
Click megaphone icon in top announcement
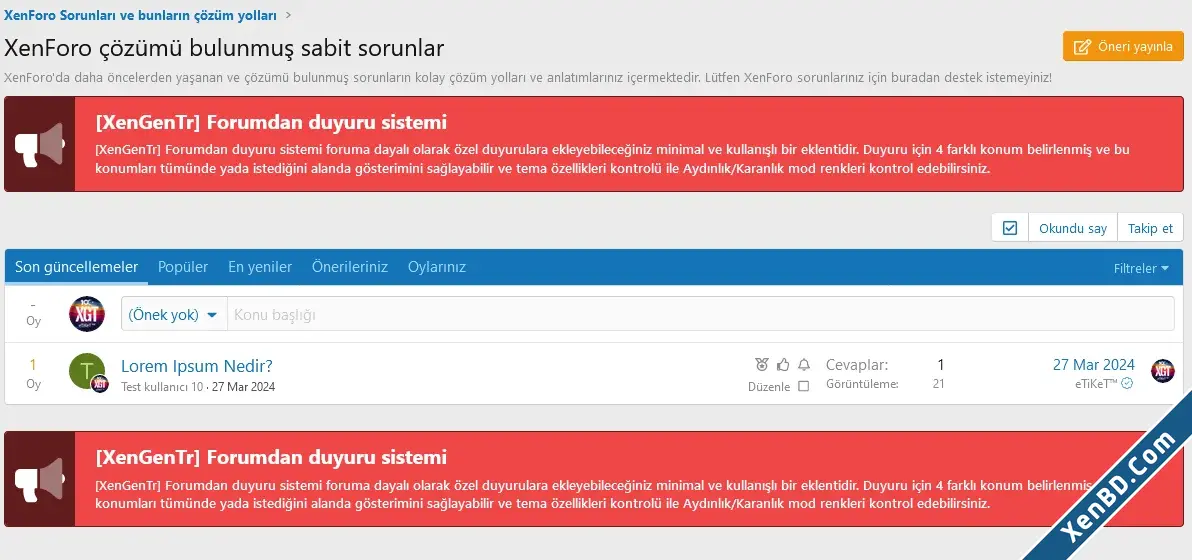[40, 144]
